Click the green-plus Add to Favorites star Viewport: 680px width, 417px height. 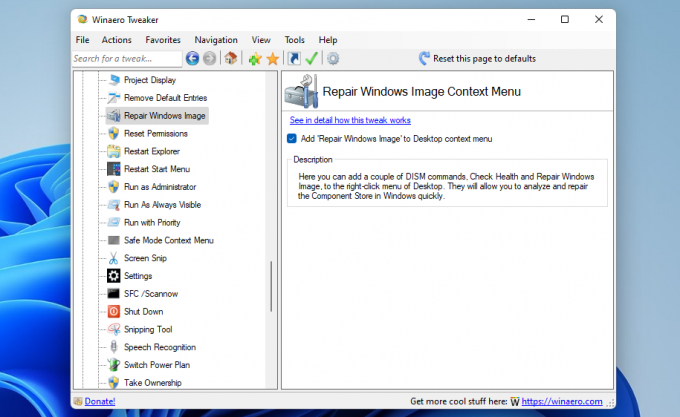pos(255,59)
